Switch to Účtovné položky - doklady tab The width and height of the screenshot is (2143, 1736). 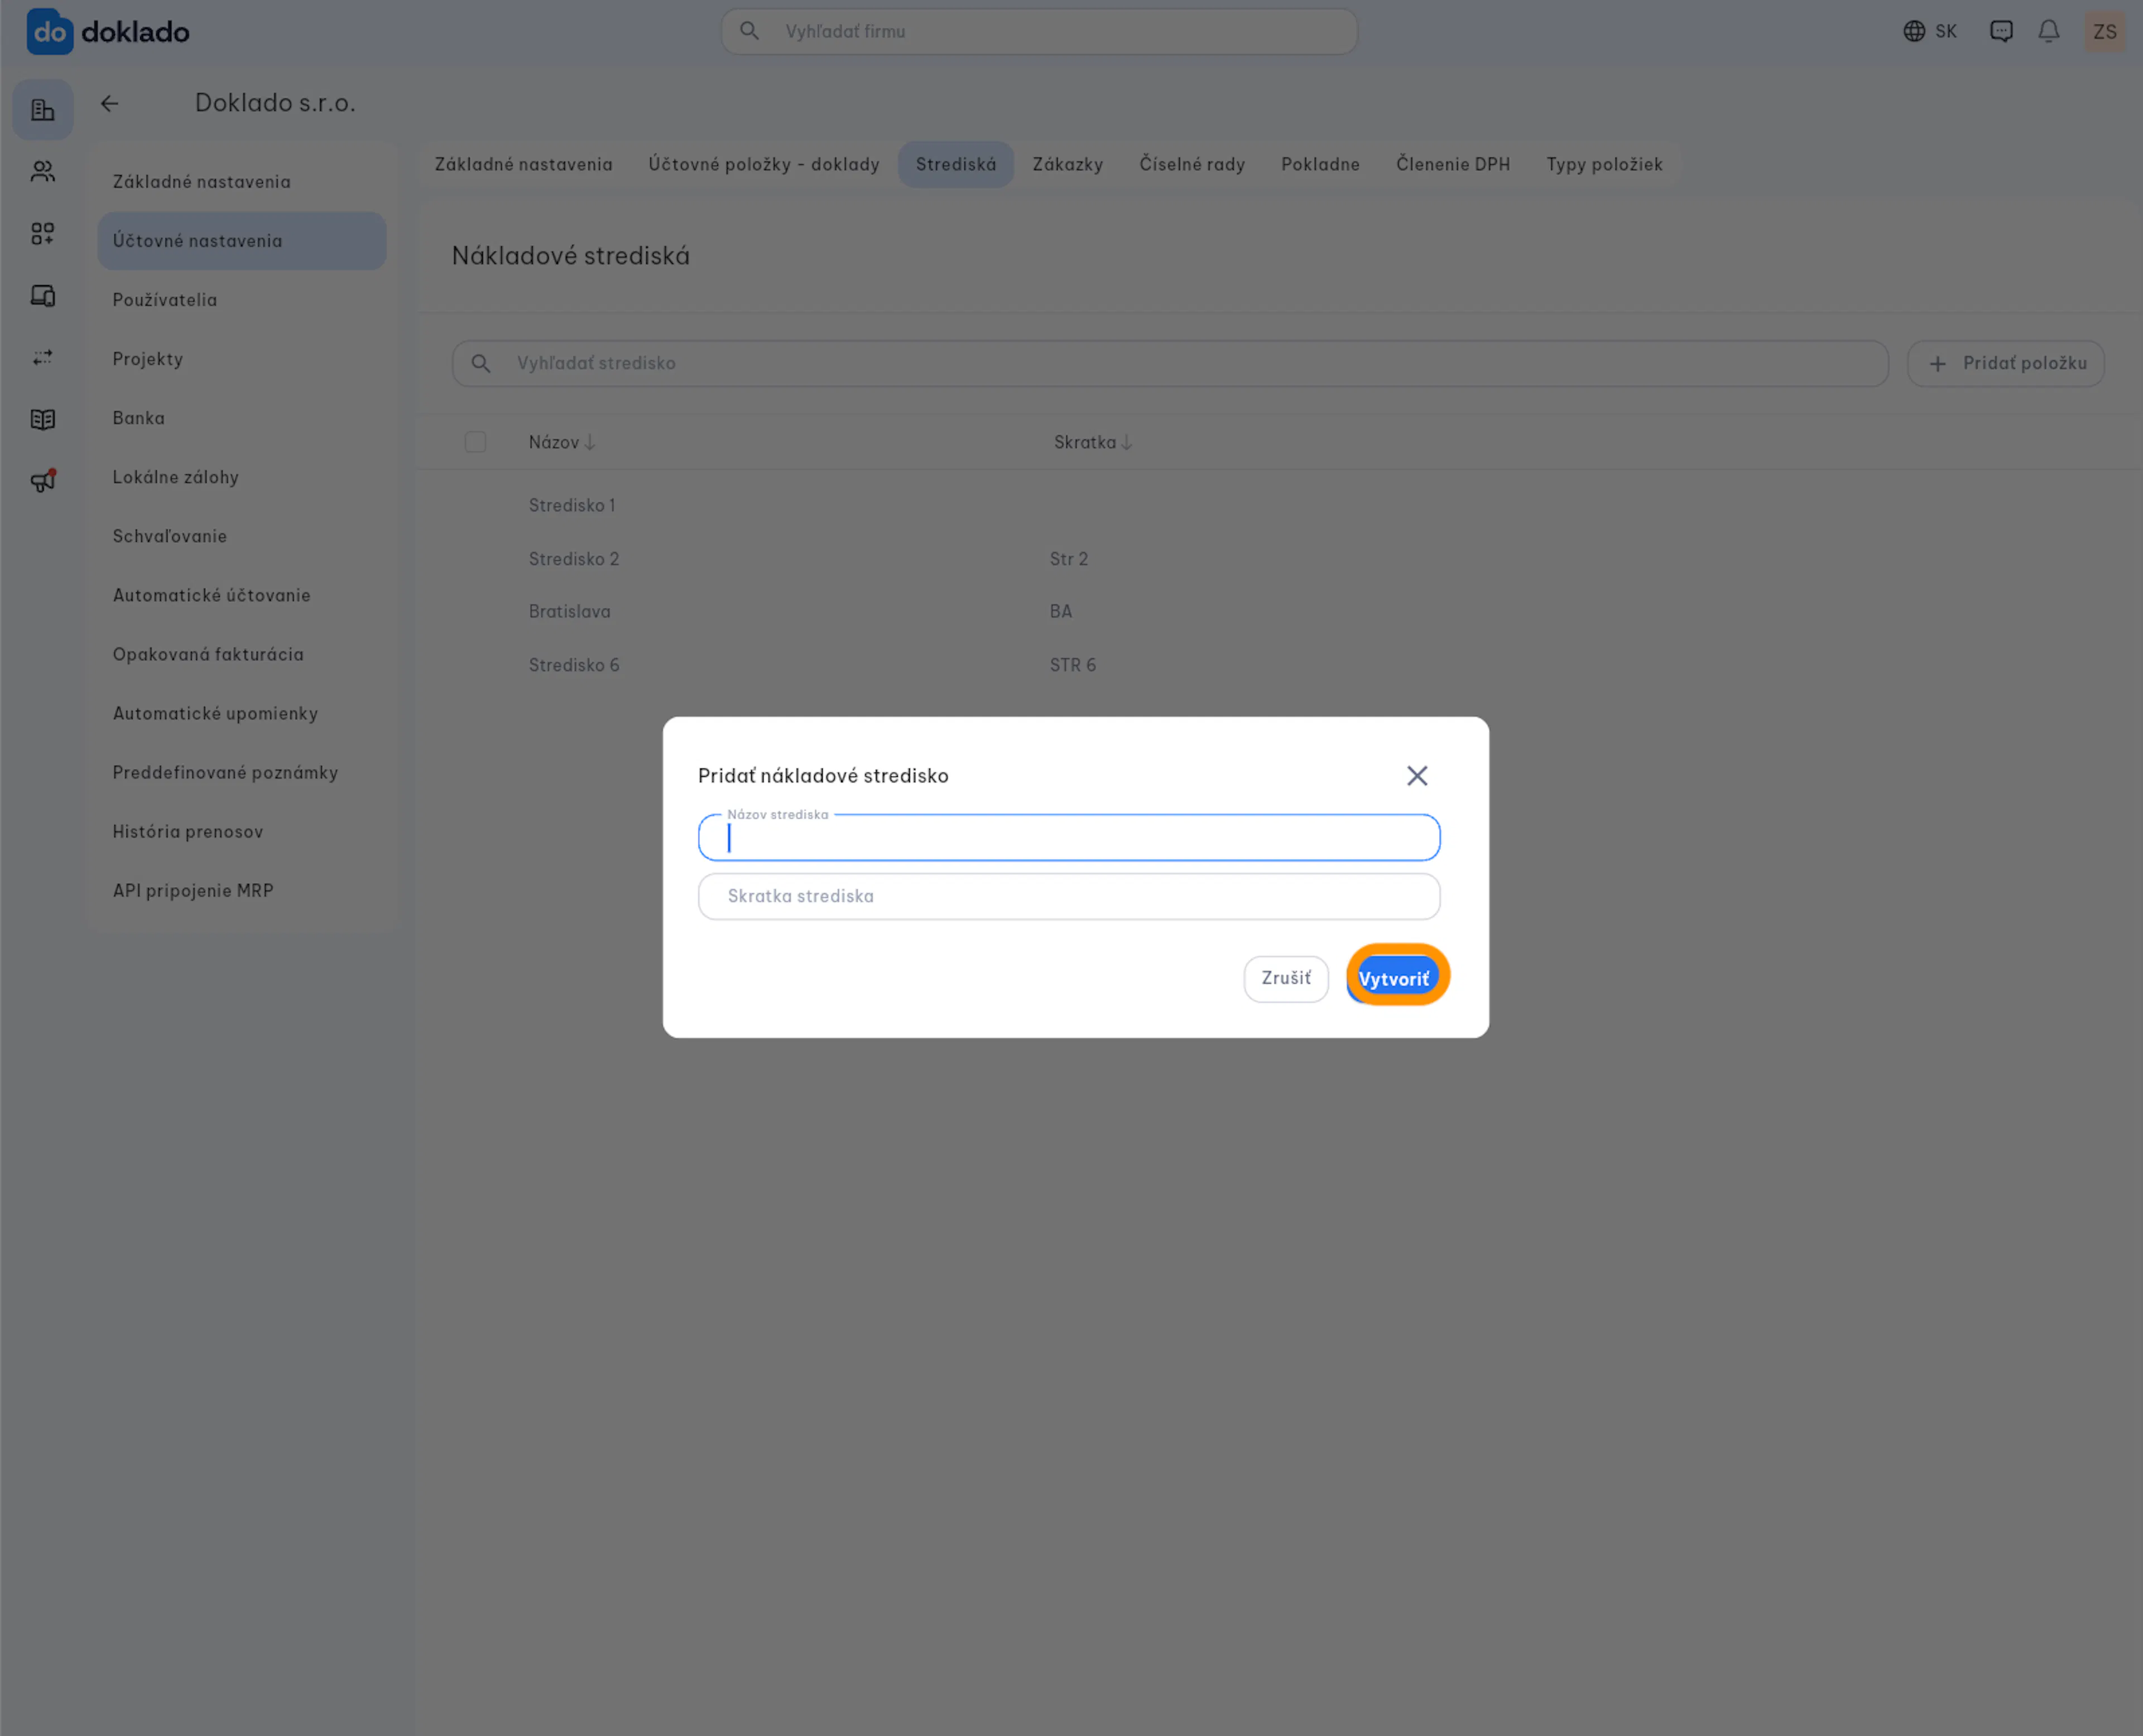(x=764, y=165)
